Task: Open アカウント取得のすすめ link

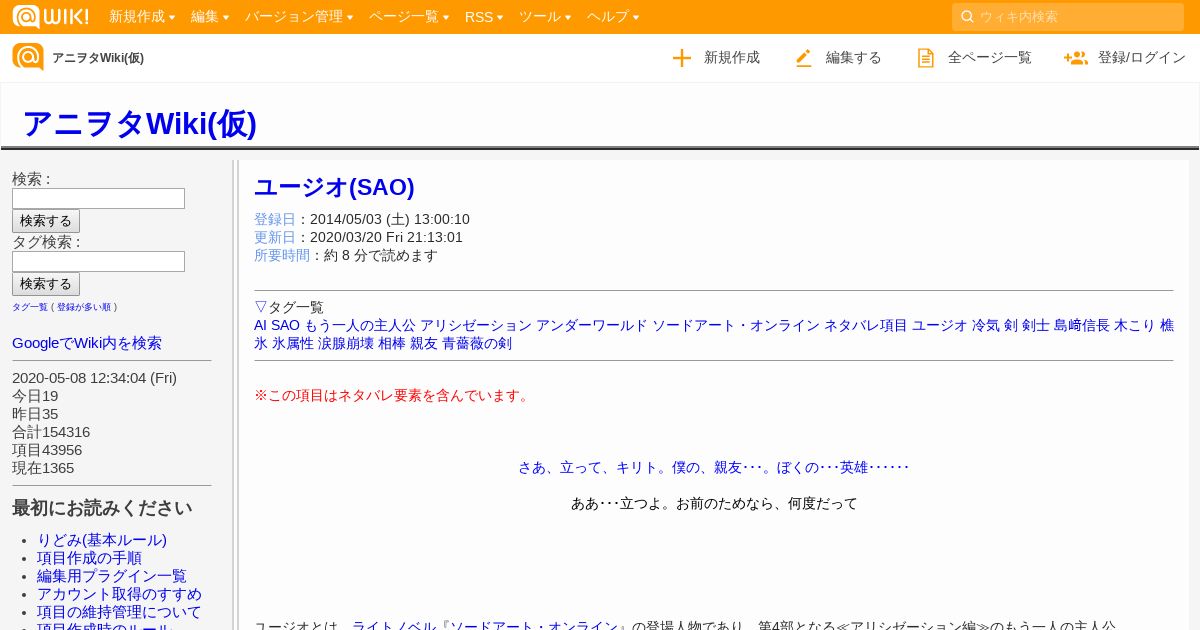Action: coord(119,594)
